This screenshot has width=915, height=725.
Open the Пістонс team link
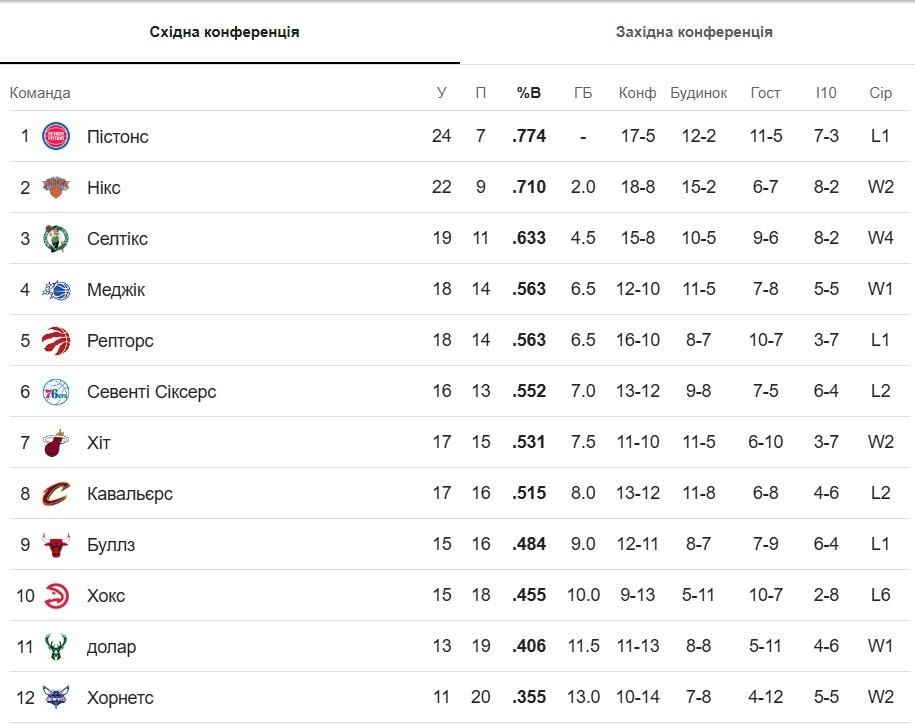click(x=118, y=136)
